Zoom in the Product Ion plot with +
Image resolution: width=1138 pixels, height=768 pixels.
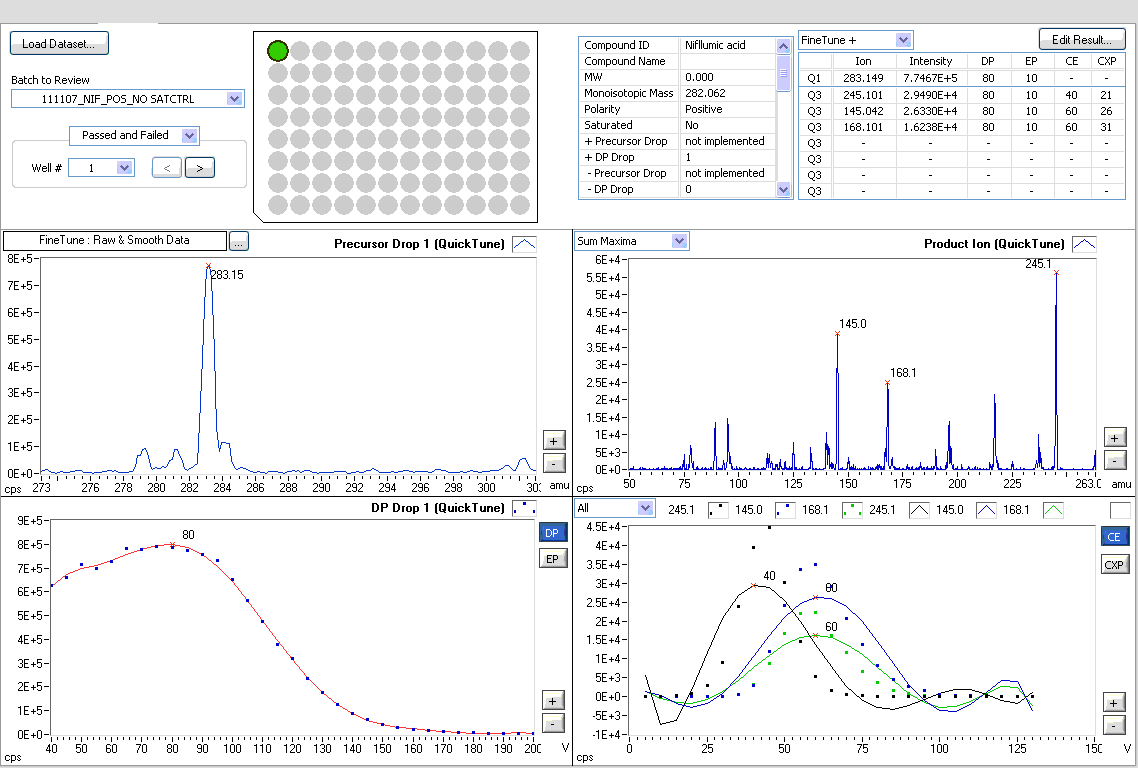click(x=1115, y=437)
